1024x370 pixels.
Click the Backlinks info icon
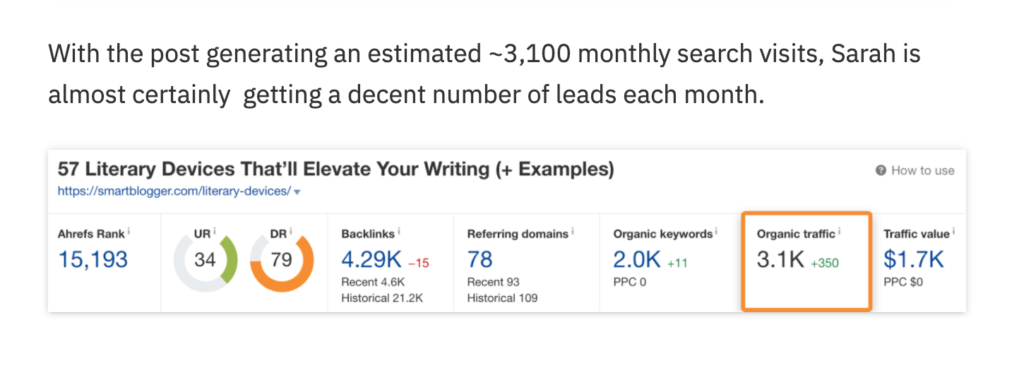click(399, 231)
